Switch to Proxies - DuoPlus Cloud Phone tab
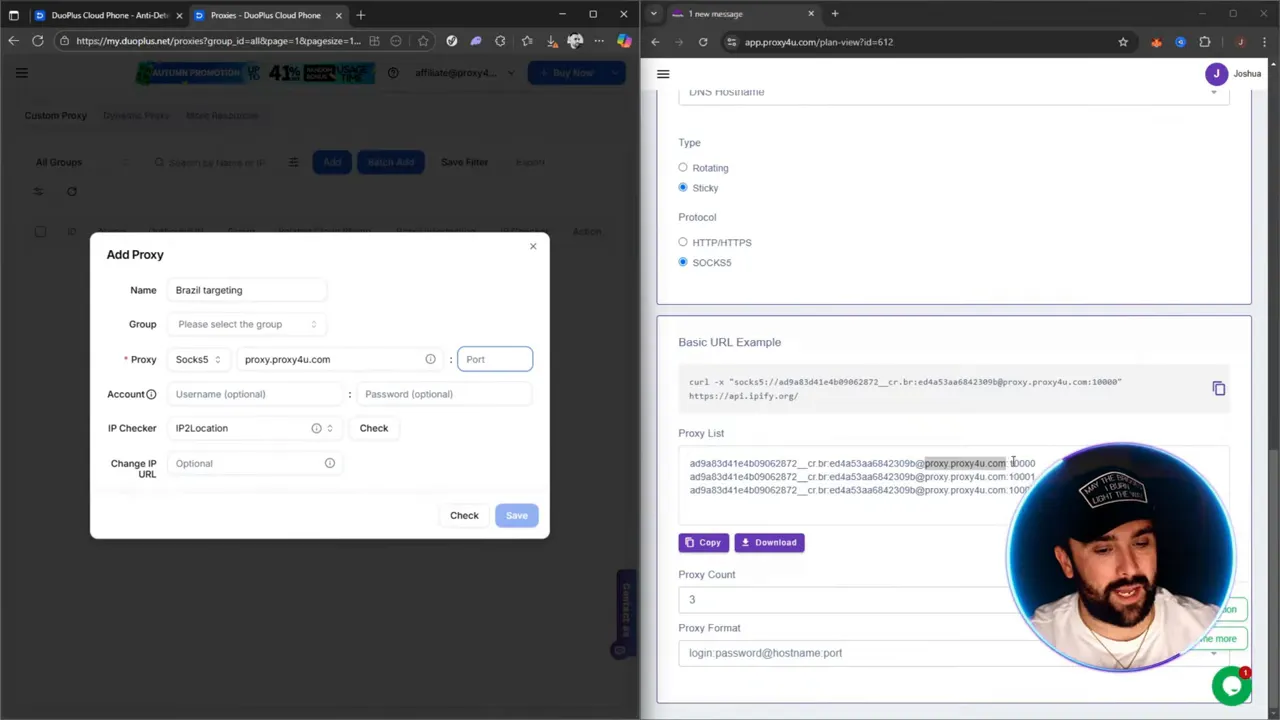The height and width of the screenshot is (720, 1280). [265, 15]
